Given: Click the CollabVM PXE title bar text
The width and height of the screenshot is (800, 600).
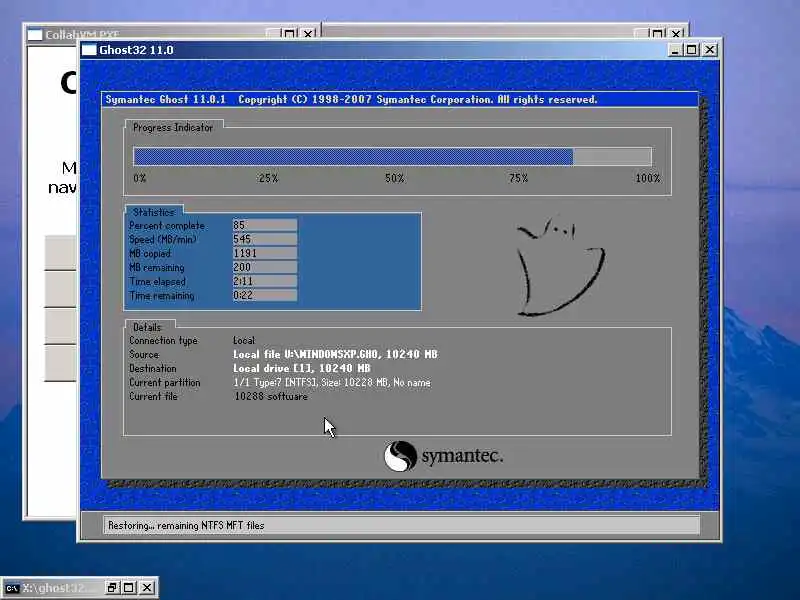Looking at the screenshot, I should click(82, 35).
